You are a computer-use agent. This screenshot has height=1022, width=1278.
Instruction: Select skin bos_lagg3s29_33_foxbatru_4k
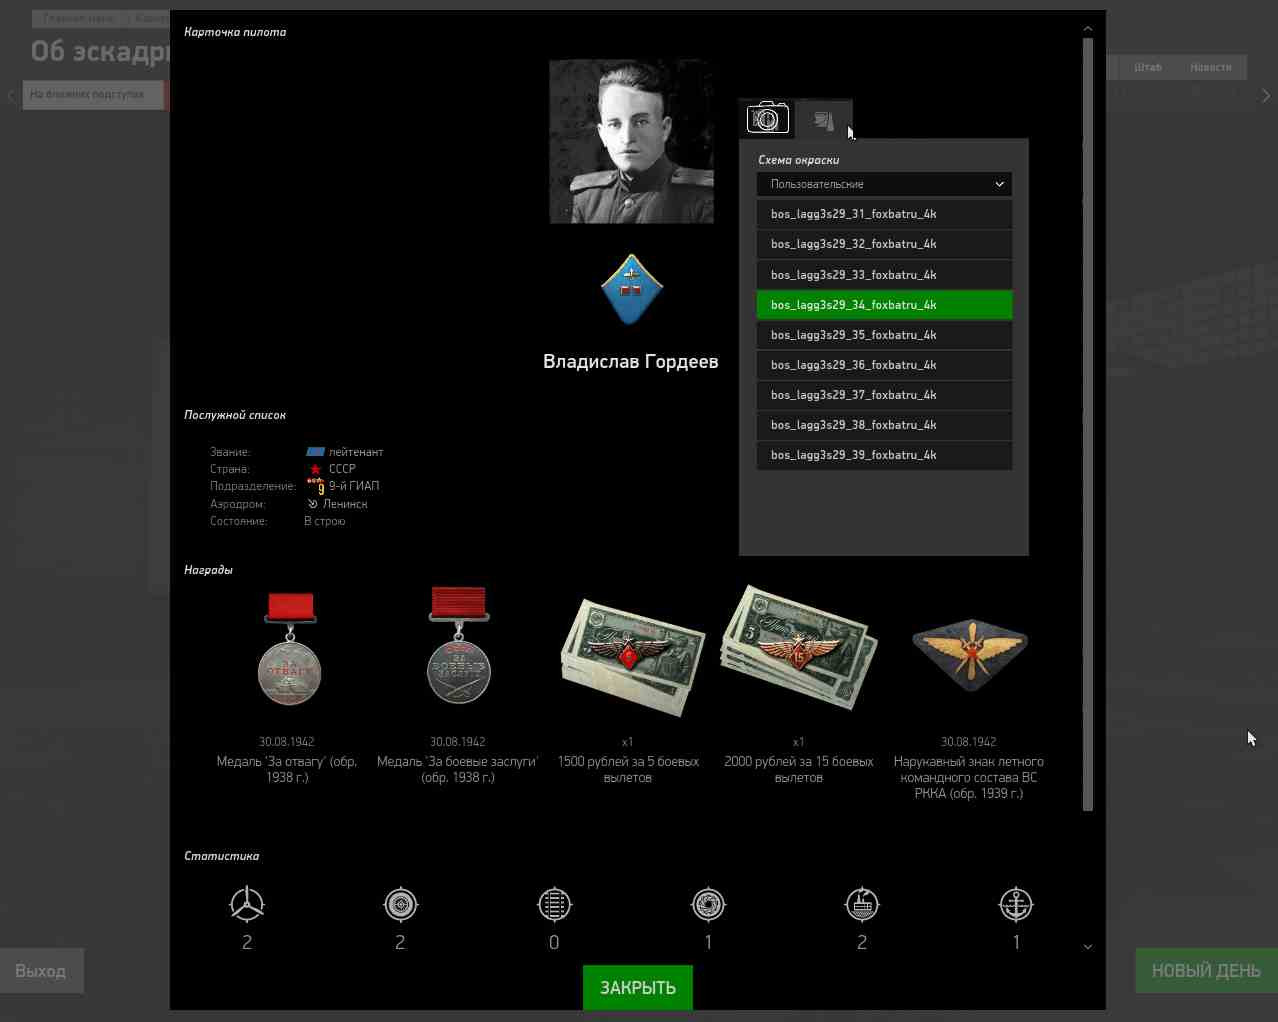(x=884, y=275)
